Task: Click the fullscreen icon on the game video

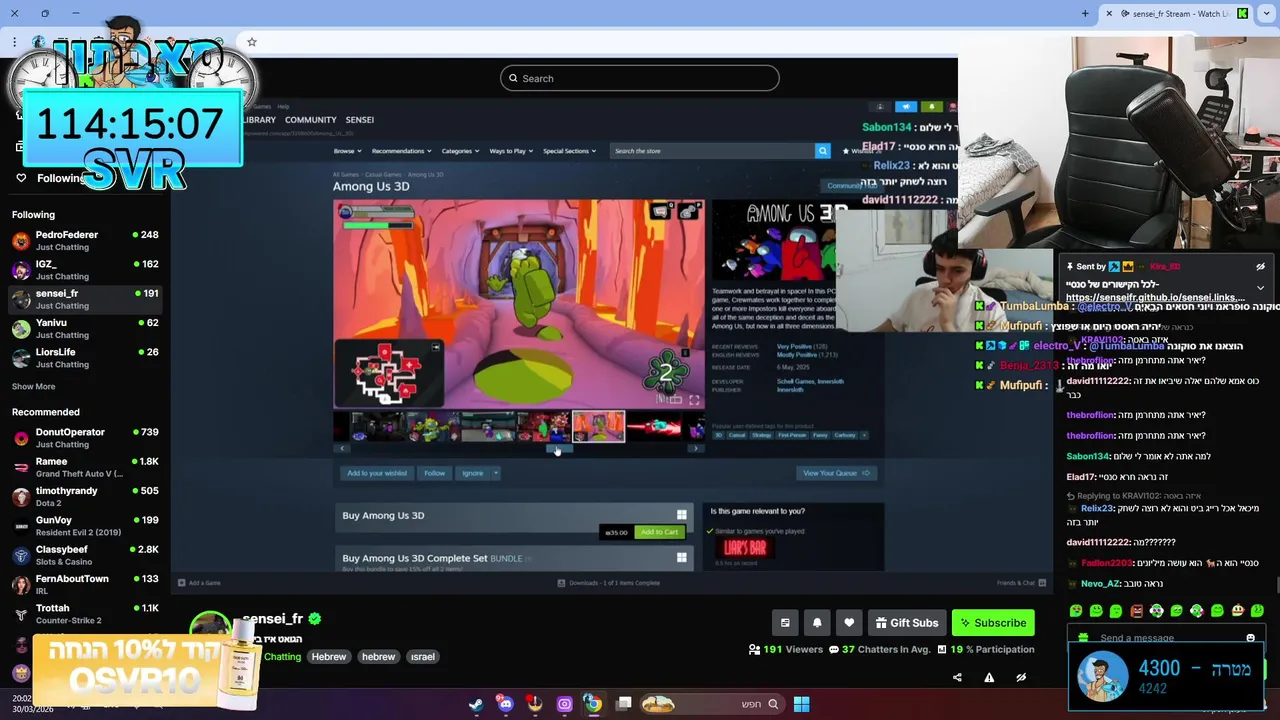Action: pos(694,400)
